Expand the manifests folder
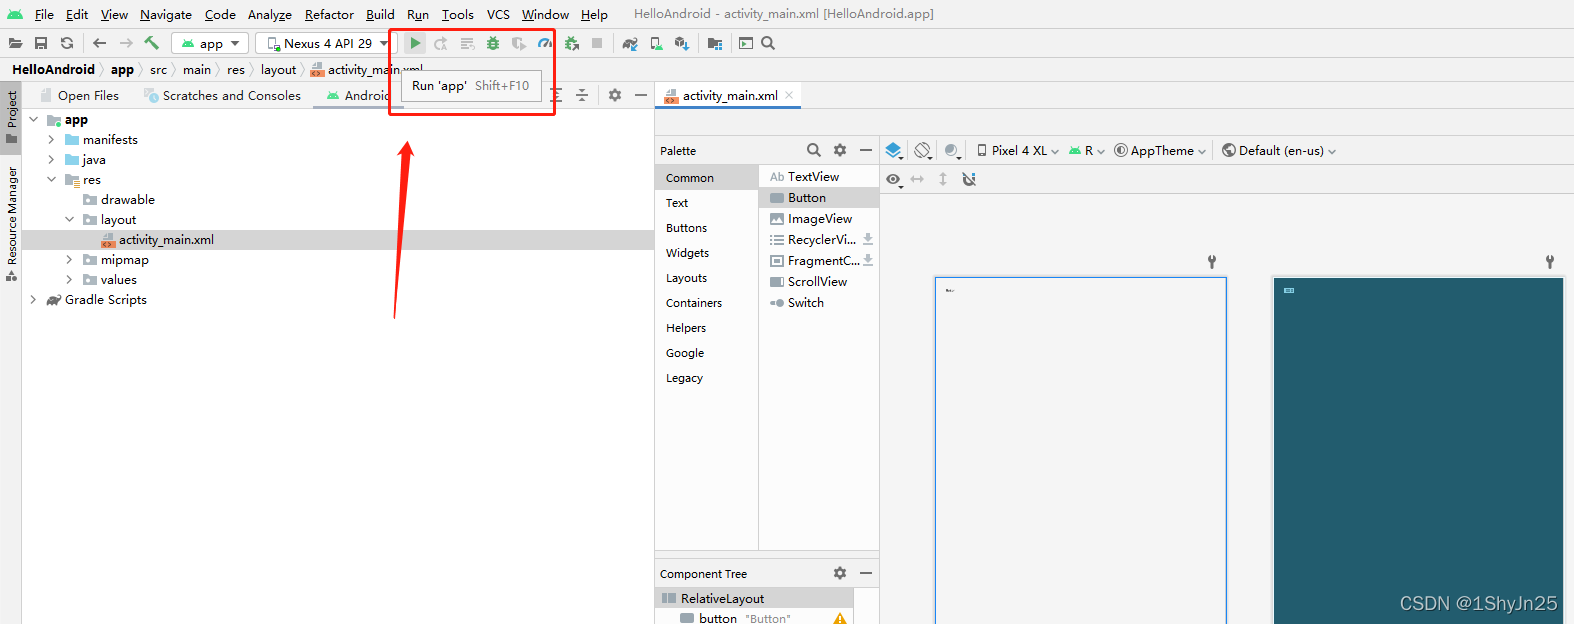The width and height of the screenshot is (1574, 624). coord(51,139)
